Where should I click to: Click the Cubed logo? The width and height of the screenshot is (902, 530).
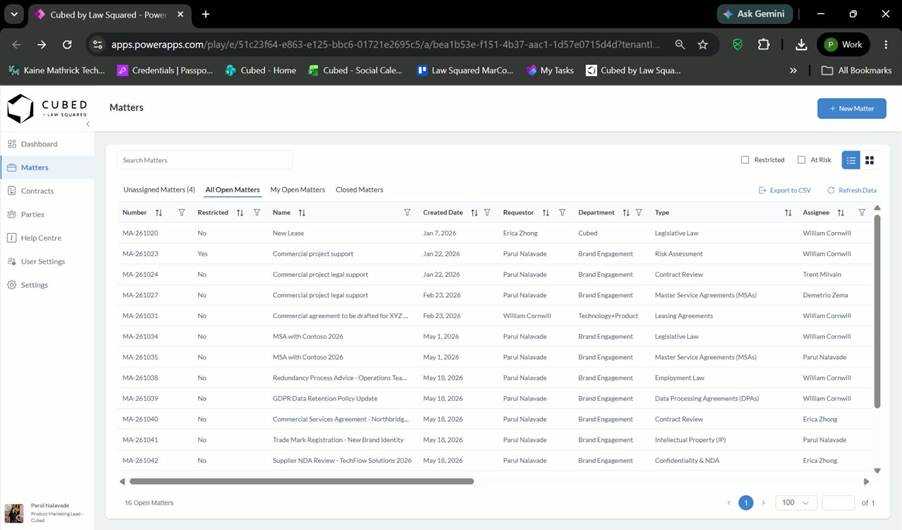pyautogui.click(x=47, y=108)
